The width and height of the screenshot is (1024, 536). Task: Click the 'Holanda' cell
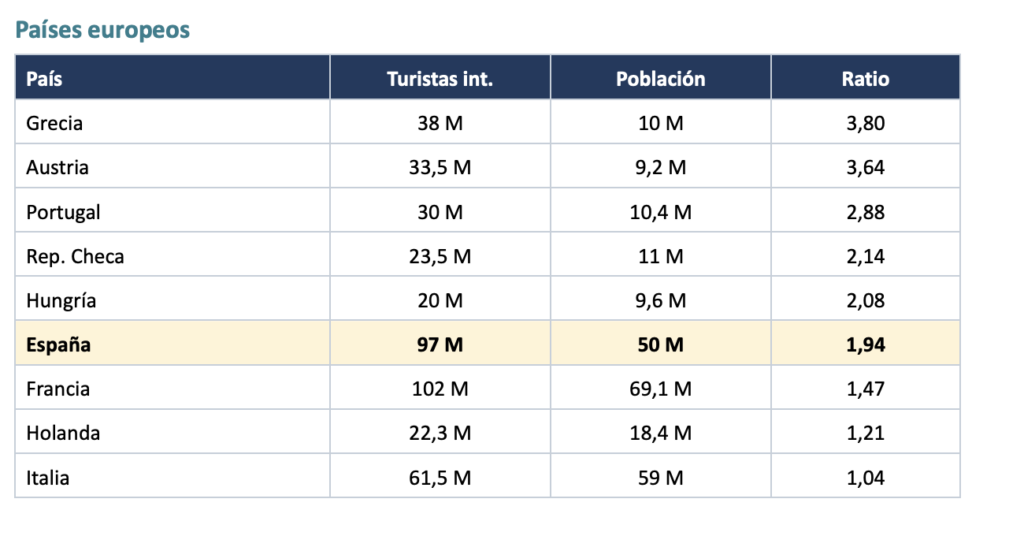(x=172, y=433)
